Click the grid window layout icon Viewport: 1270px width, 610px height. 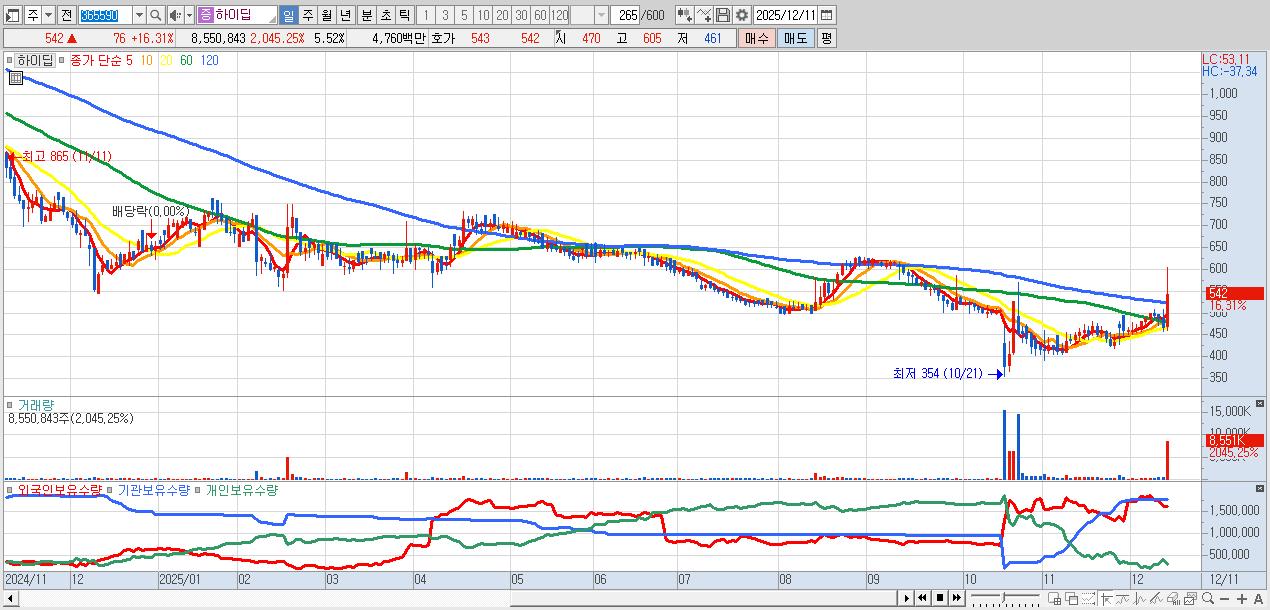click(1054, 599)
